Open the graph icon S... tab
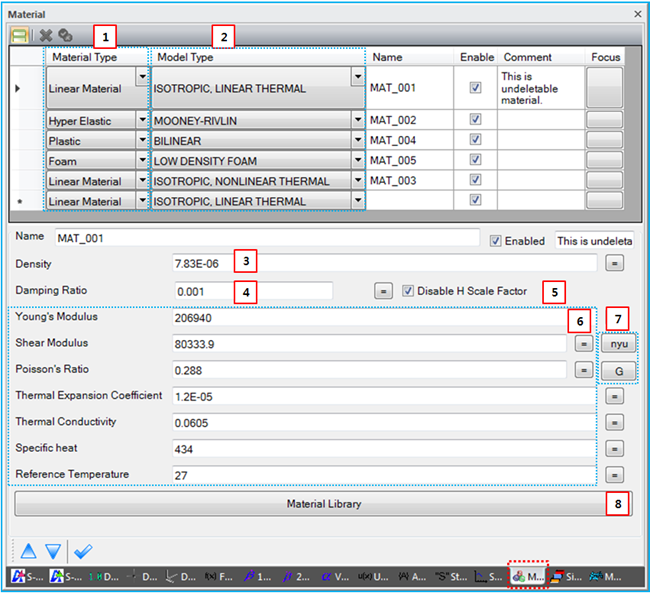The width and height of the screenshot is (650, 593). 488,576
